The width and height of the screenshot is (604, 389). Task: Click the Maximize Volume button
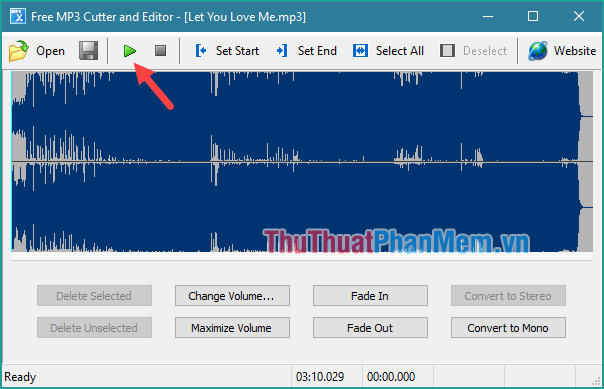coord(232,328)
